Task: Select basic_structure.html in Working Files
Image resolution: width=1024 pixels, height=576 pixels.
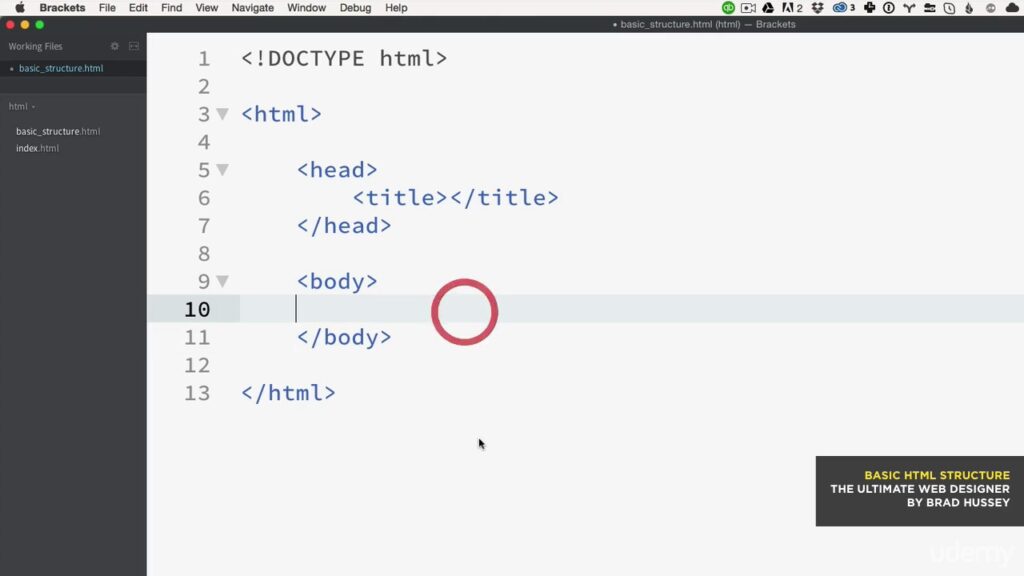Action: [x=61, y=68]
